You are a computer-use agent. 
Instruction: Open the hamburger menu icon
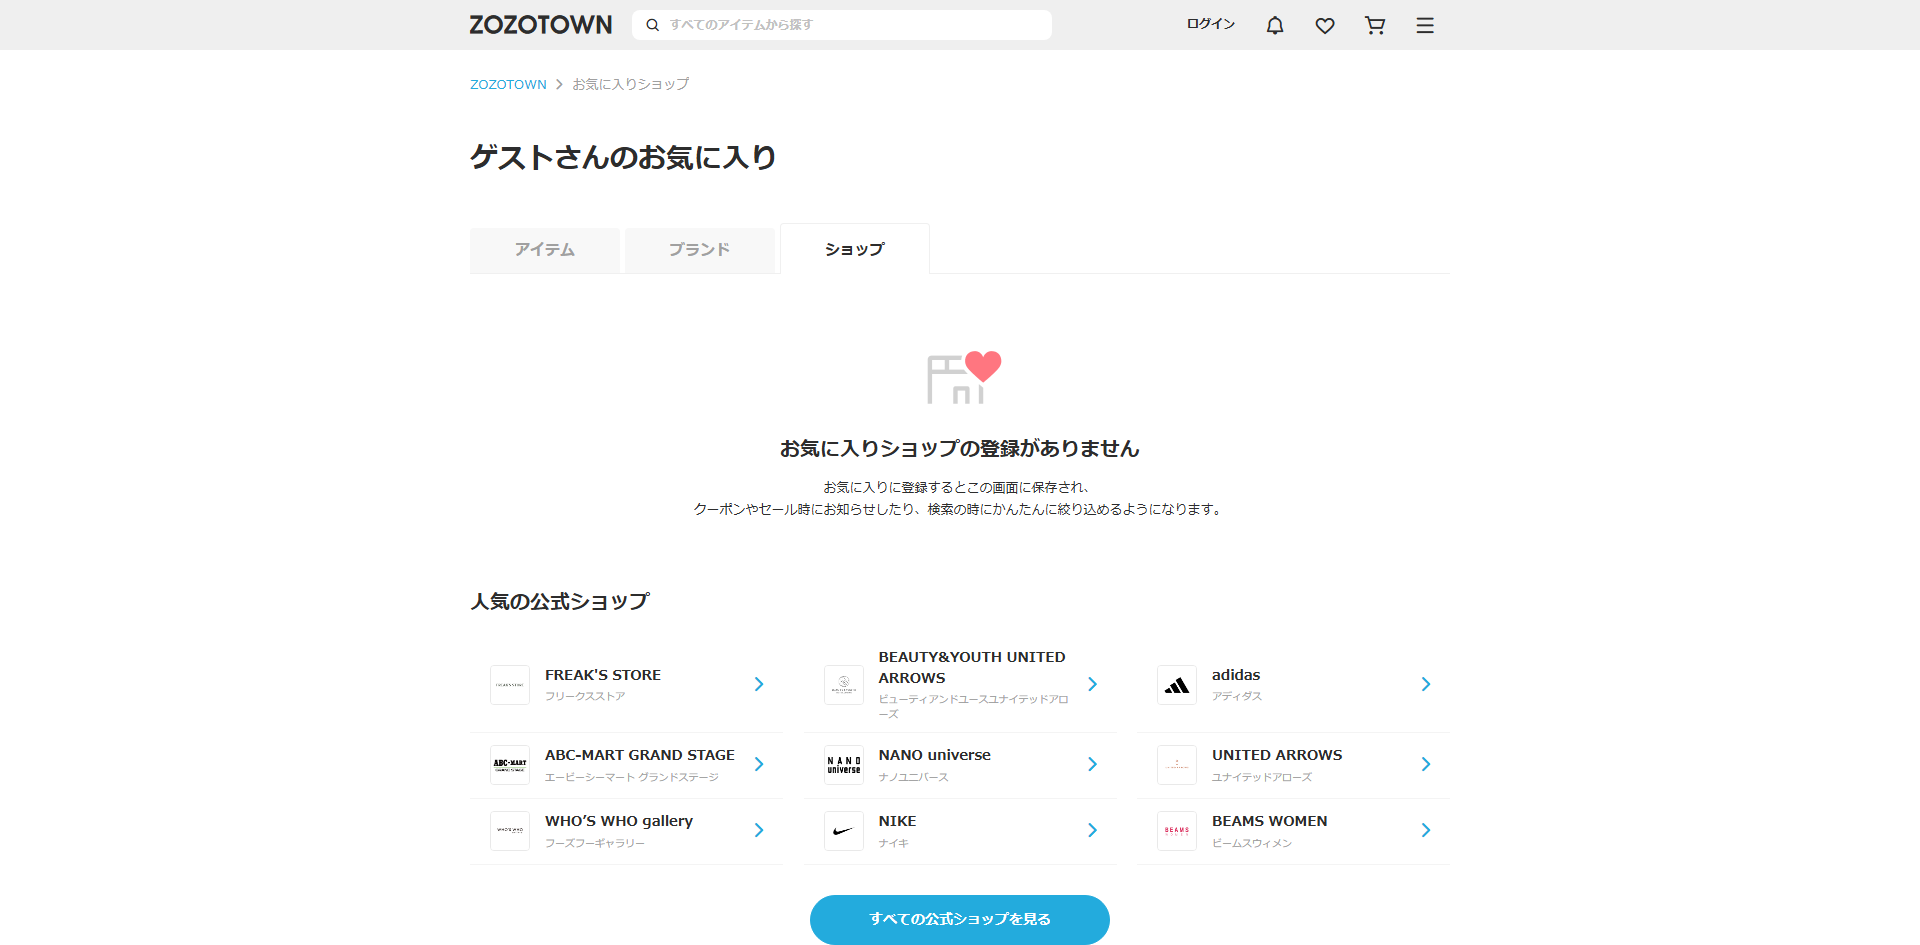pos(1425,25)
